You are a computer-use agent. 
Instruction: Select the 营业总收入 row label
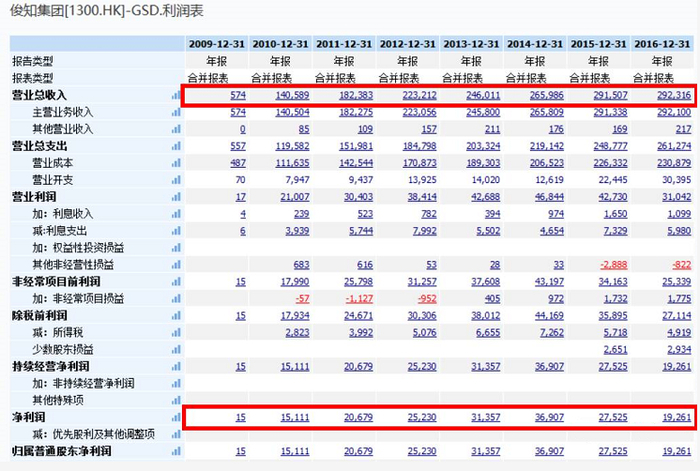point(39,95)
